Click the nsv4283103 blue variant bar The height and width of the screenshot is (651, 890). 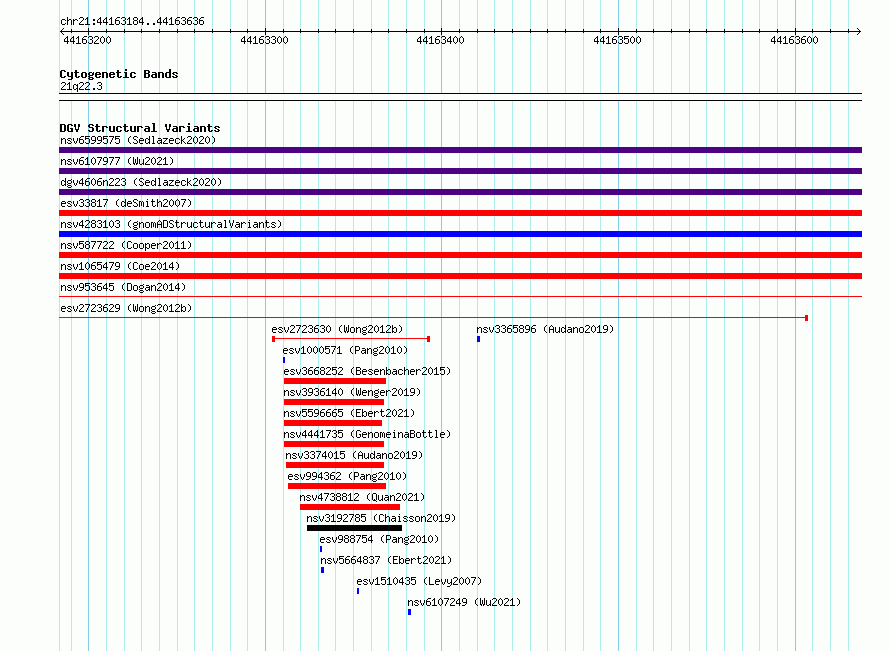[460, 234]
